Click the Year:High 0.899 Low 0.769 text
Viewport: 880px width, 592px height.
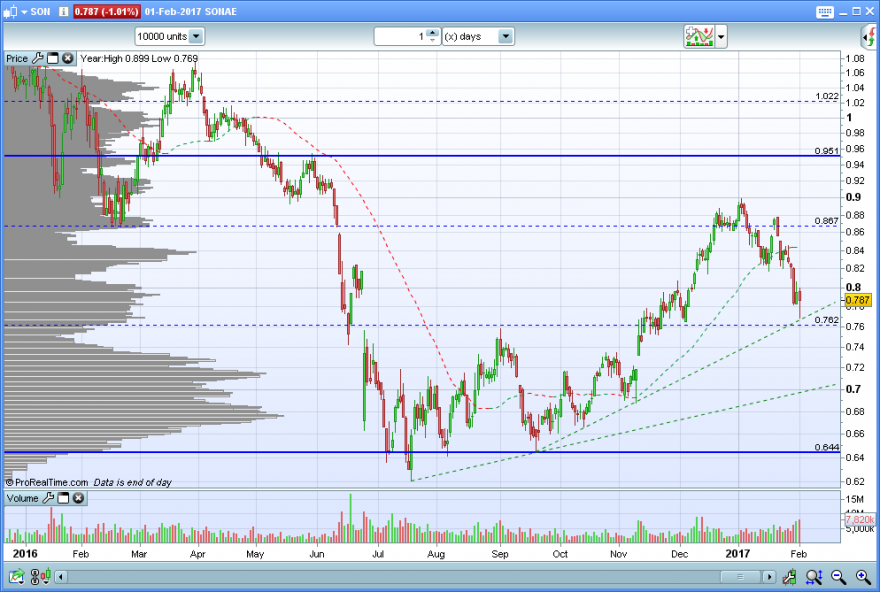coord(139,58)
